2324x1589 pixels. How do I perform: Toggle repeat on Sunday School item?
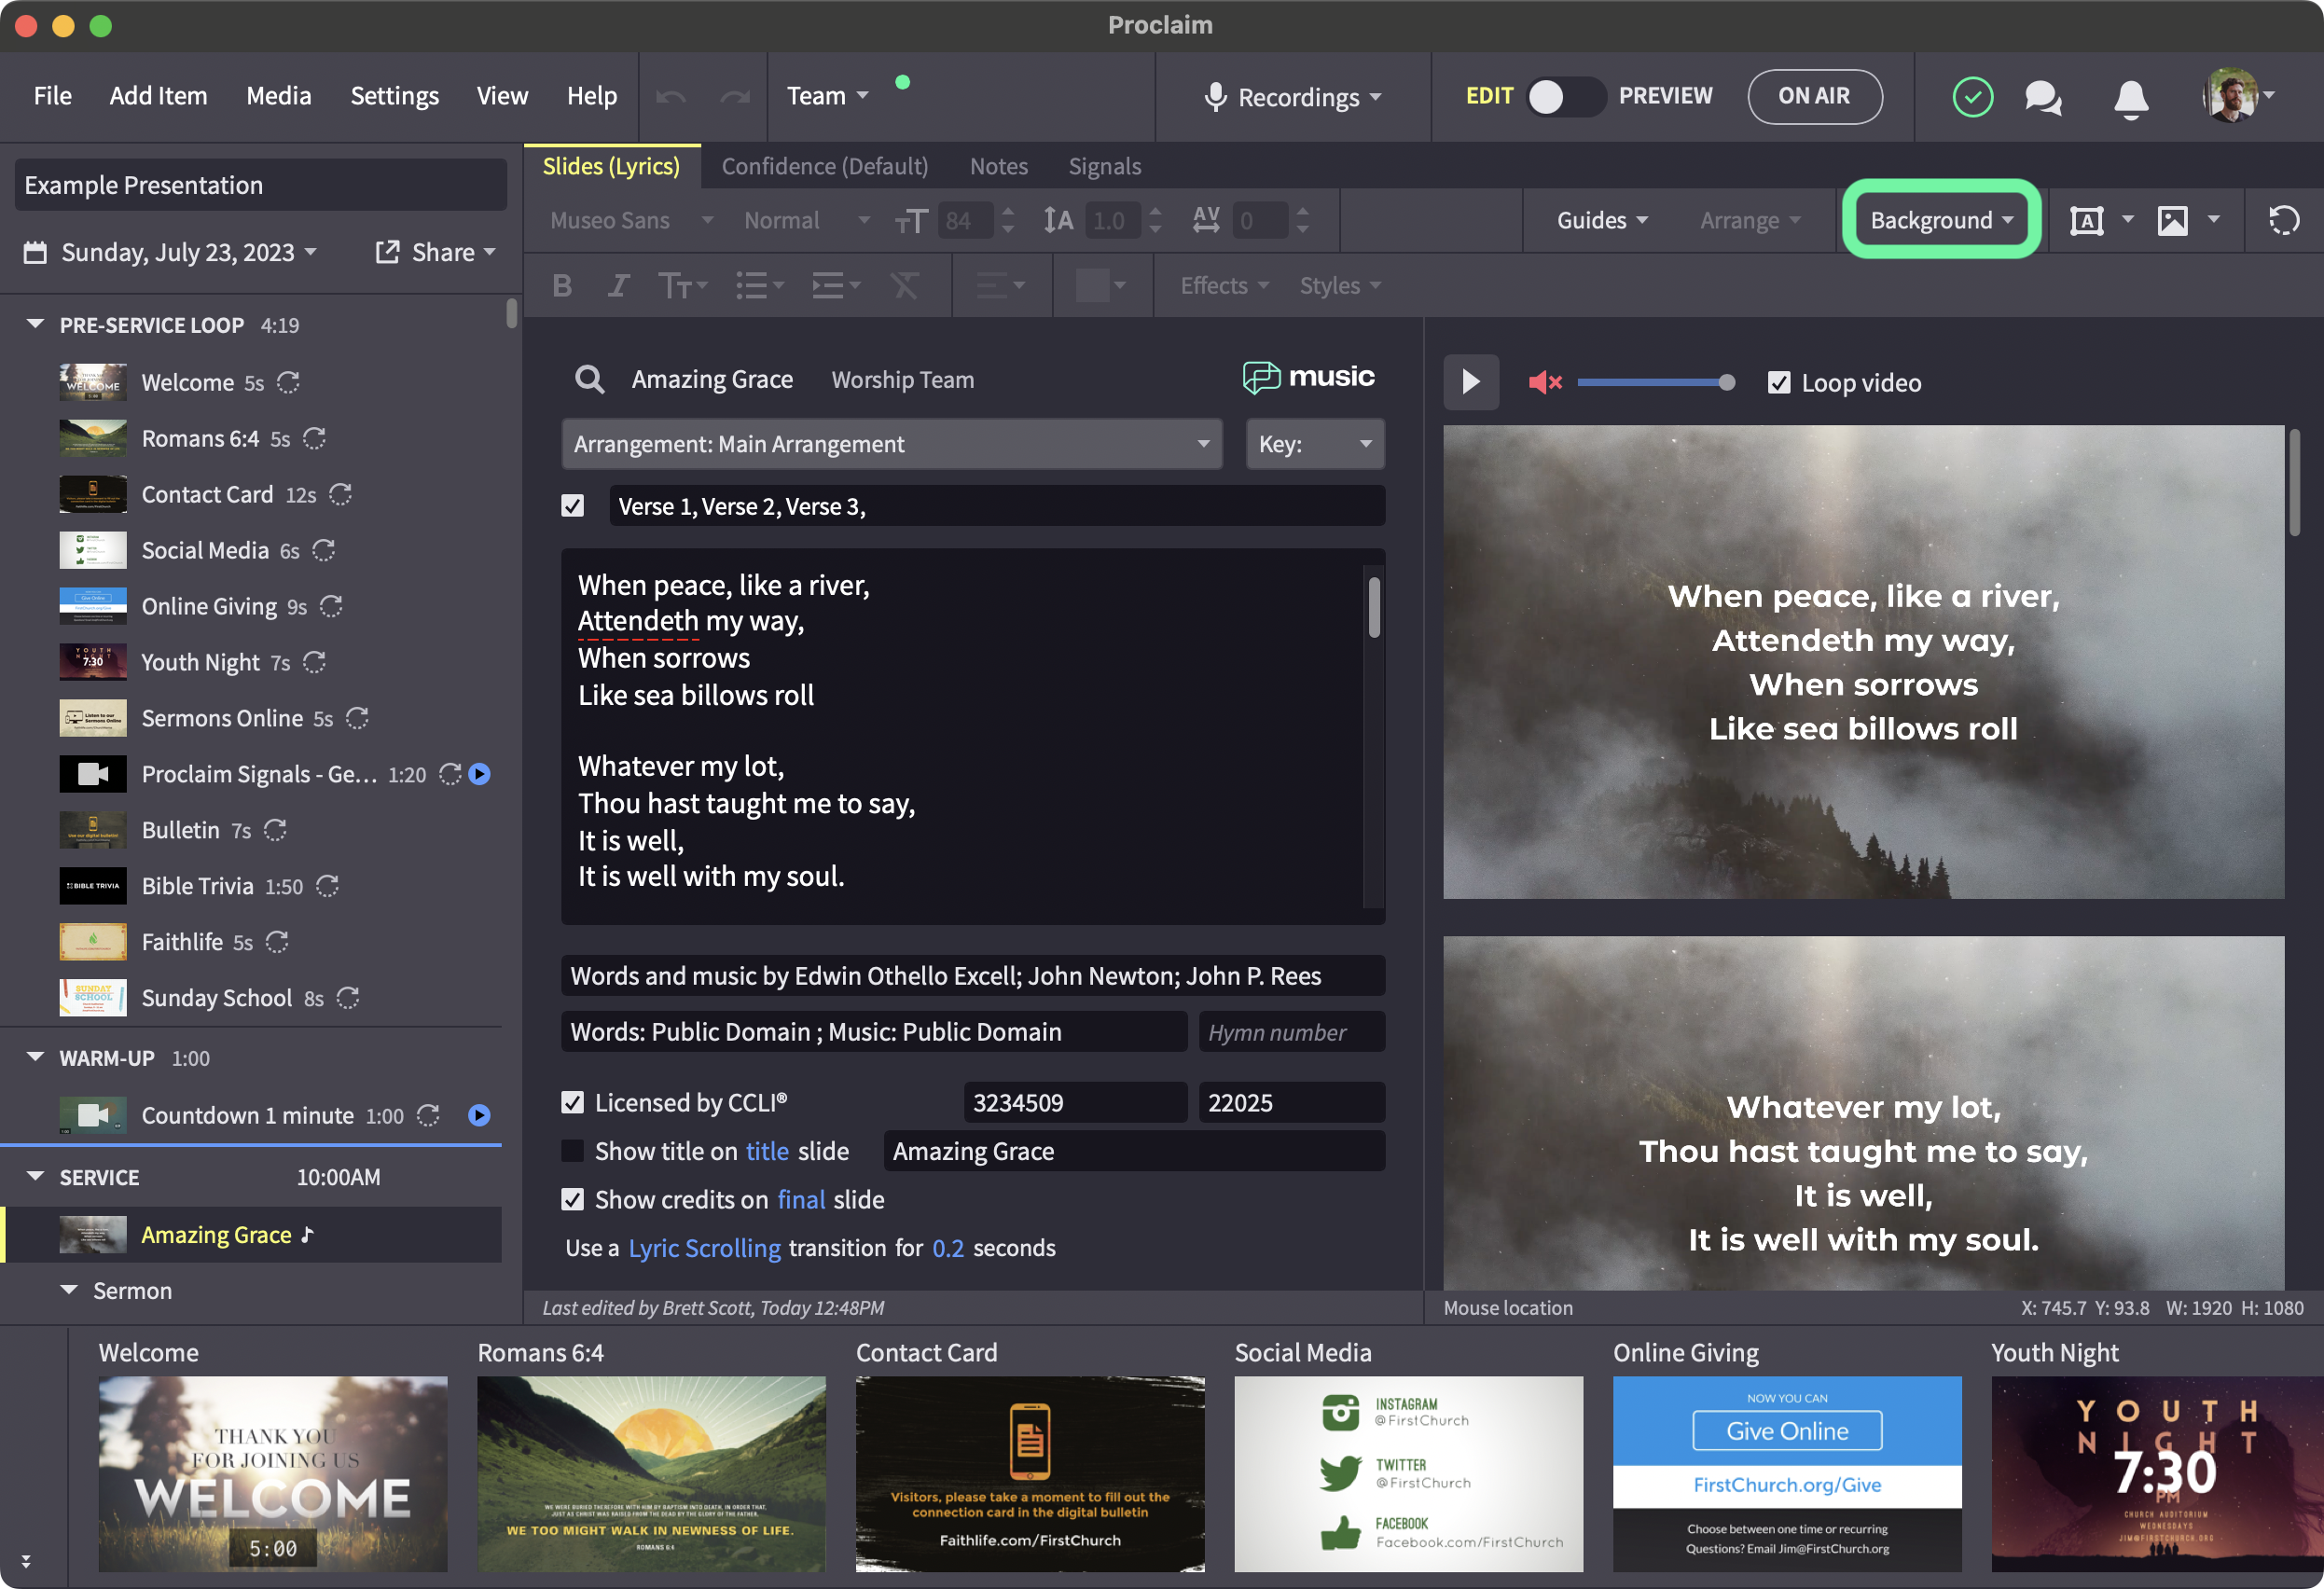(x=348, y=998)
